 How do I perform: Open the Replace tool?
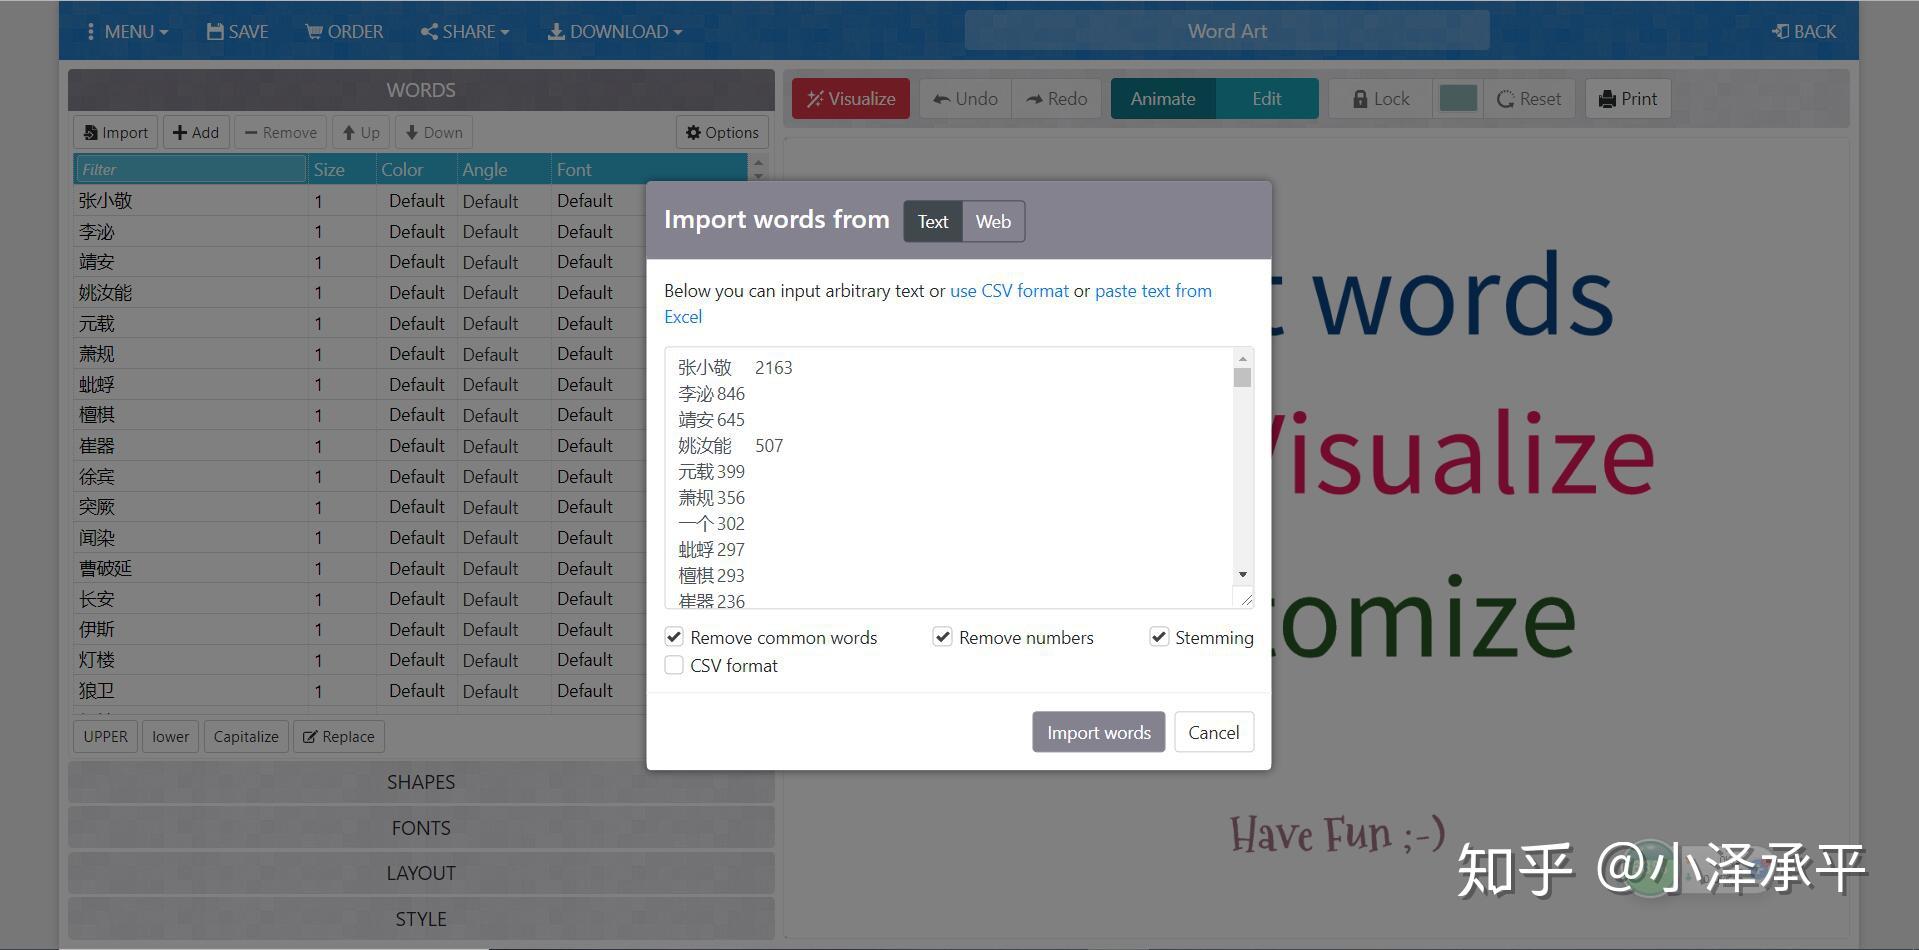(x=339, y=737)
